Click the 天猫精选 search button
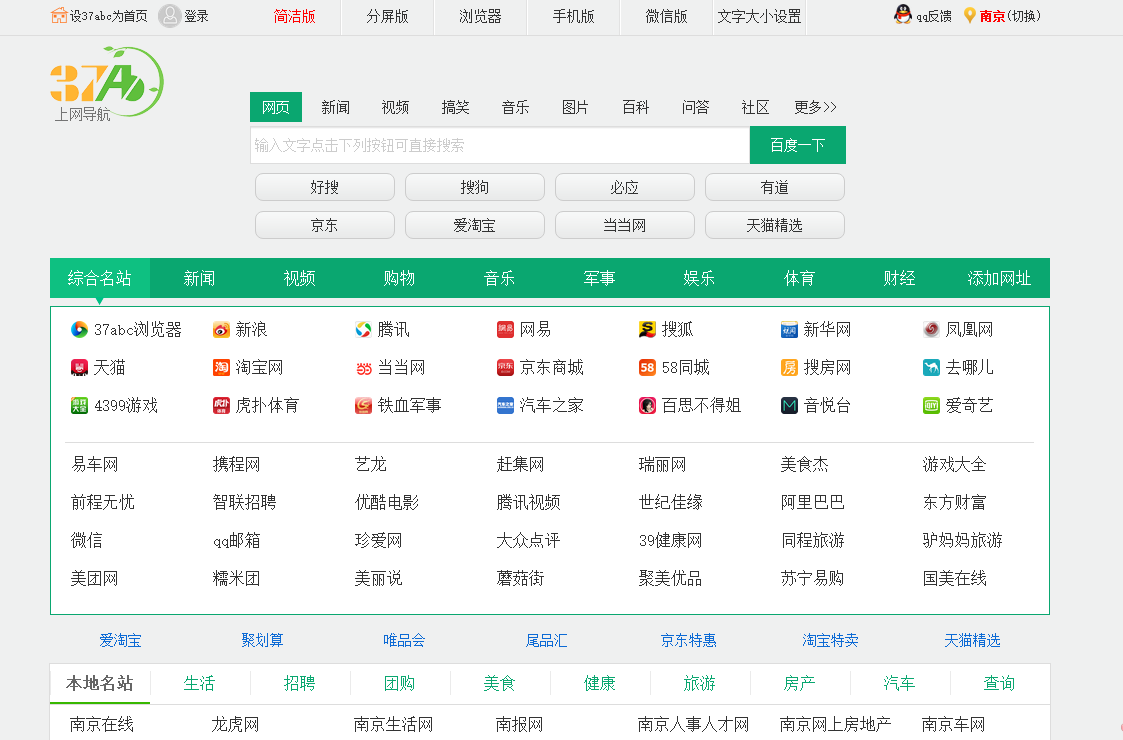 pos(775,225)
